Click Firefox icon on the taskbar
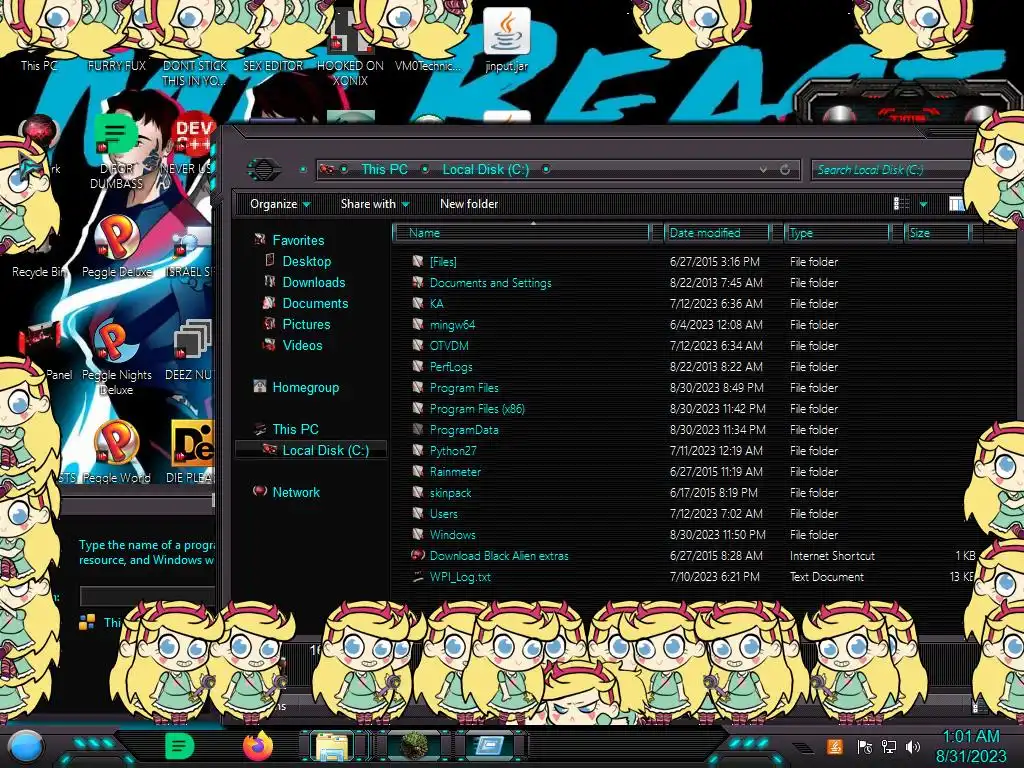1024x768 pixels. tap(258, 746)
